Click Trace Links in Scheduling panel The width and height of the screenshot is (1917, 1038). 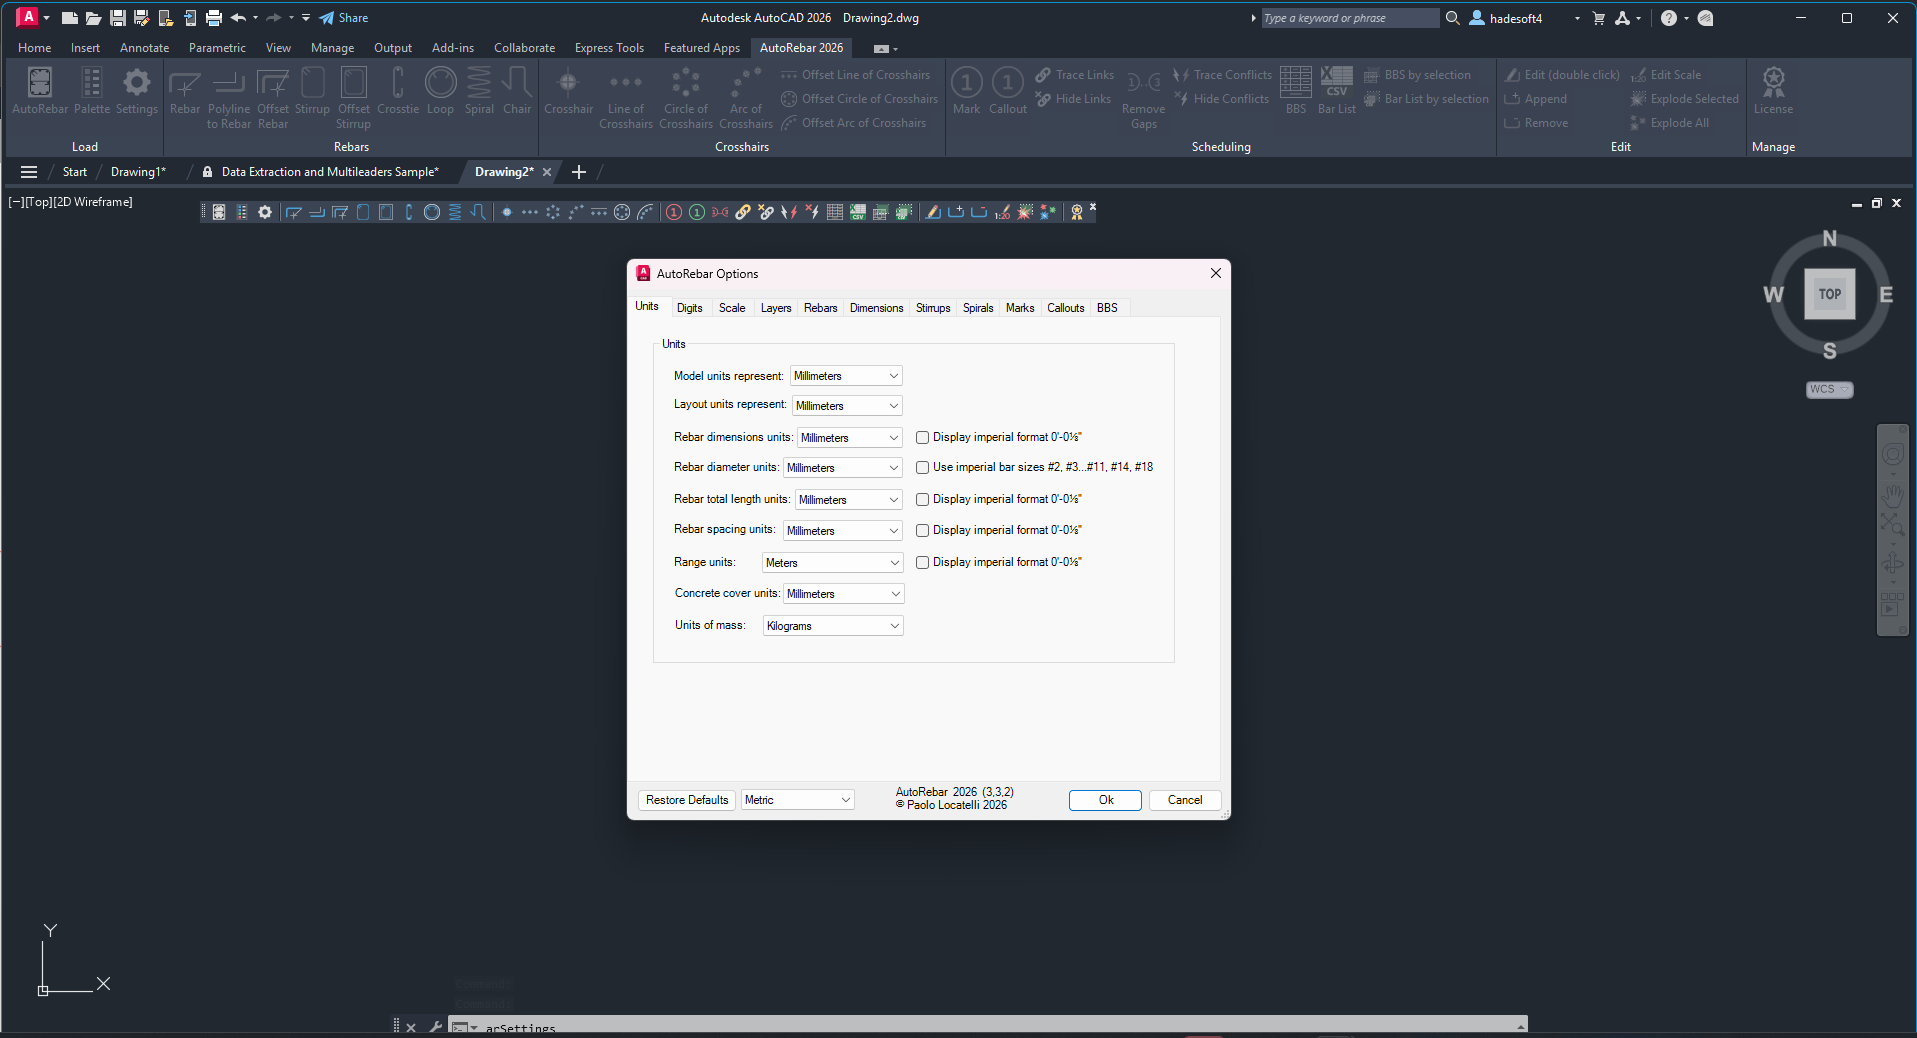point(1075,75)
